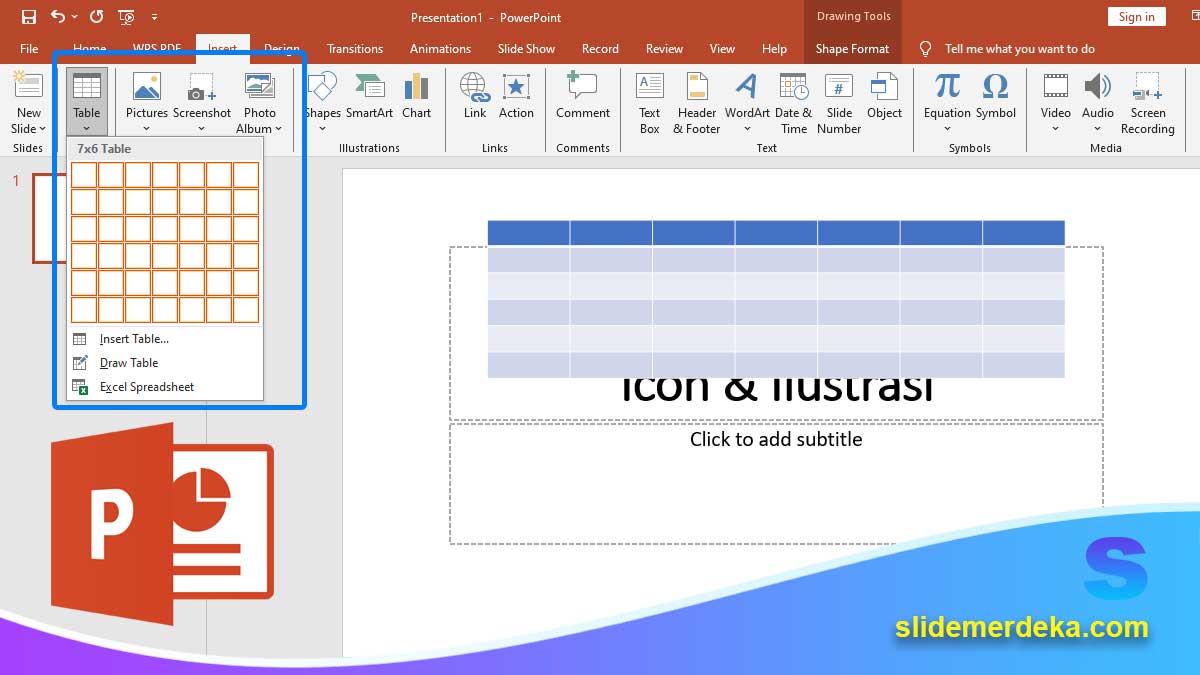Insert Date & Time
This screenshot has width=1200, height=675.
coord(794,103)
